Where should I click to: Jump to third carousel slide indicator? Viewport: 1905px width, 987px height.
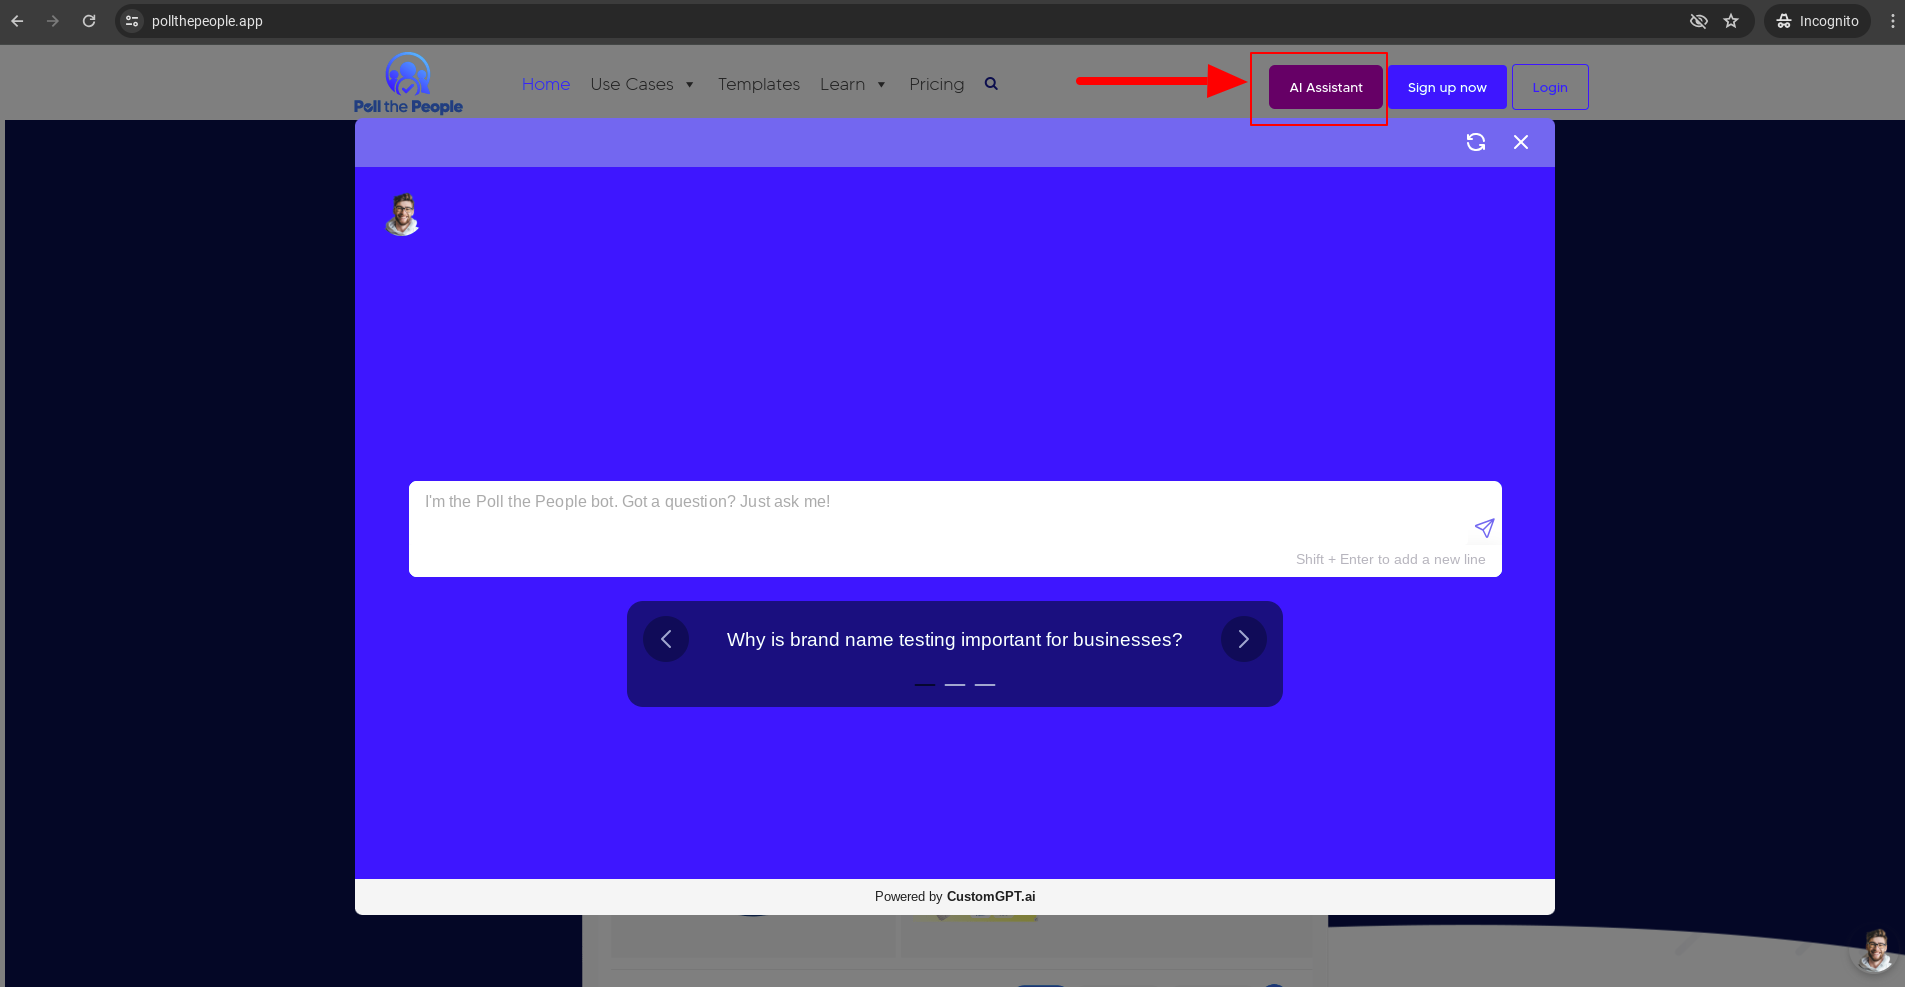tap(985, 685)
